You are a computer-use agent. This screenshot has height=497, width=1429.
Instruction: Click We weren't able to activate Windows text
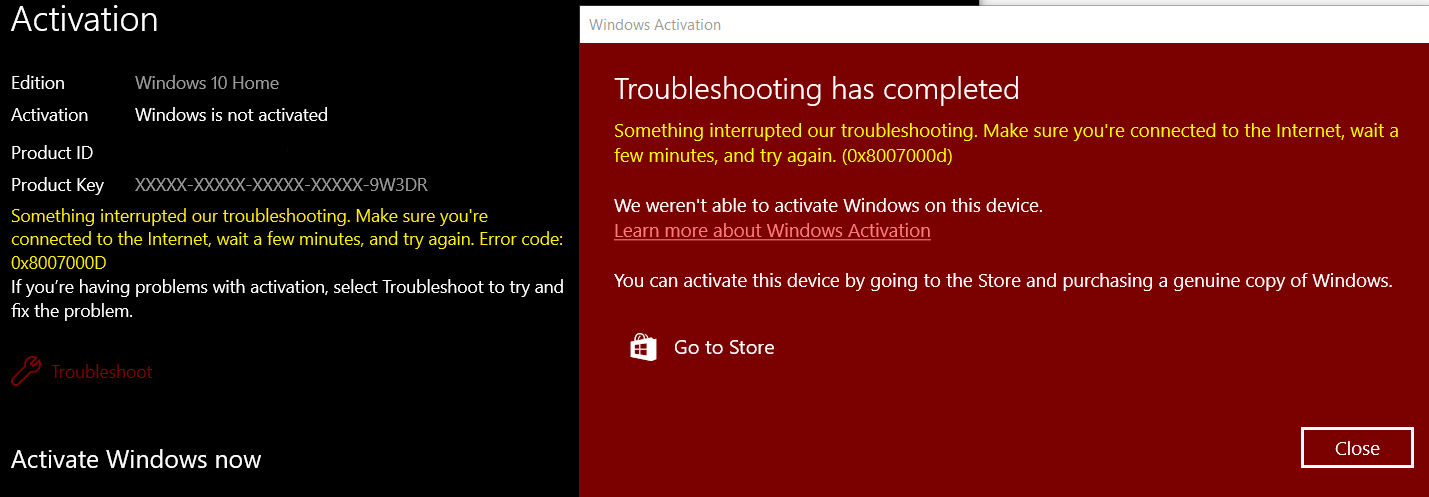click(829, 207)
